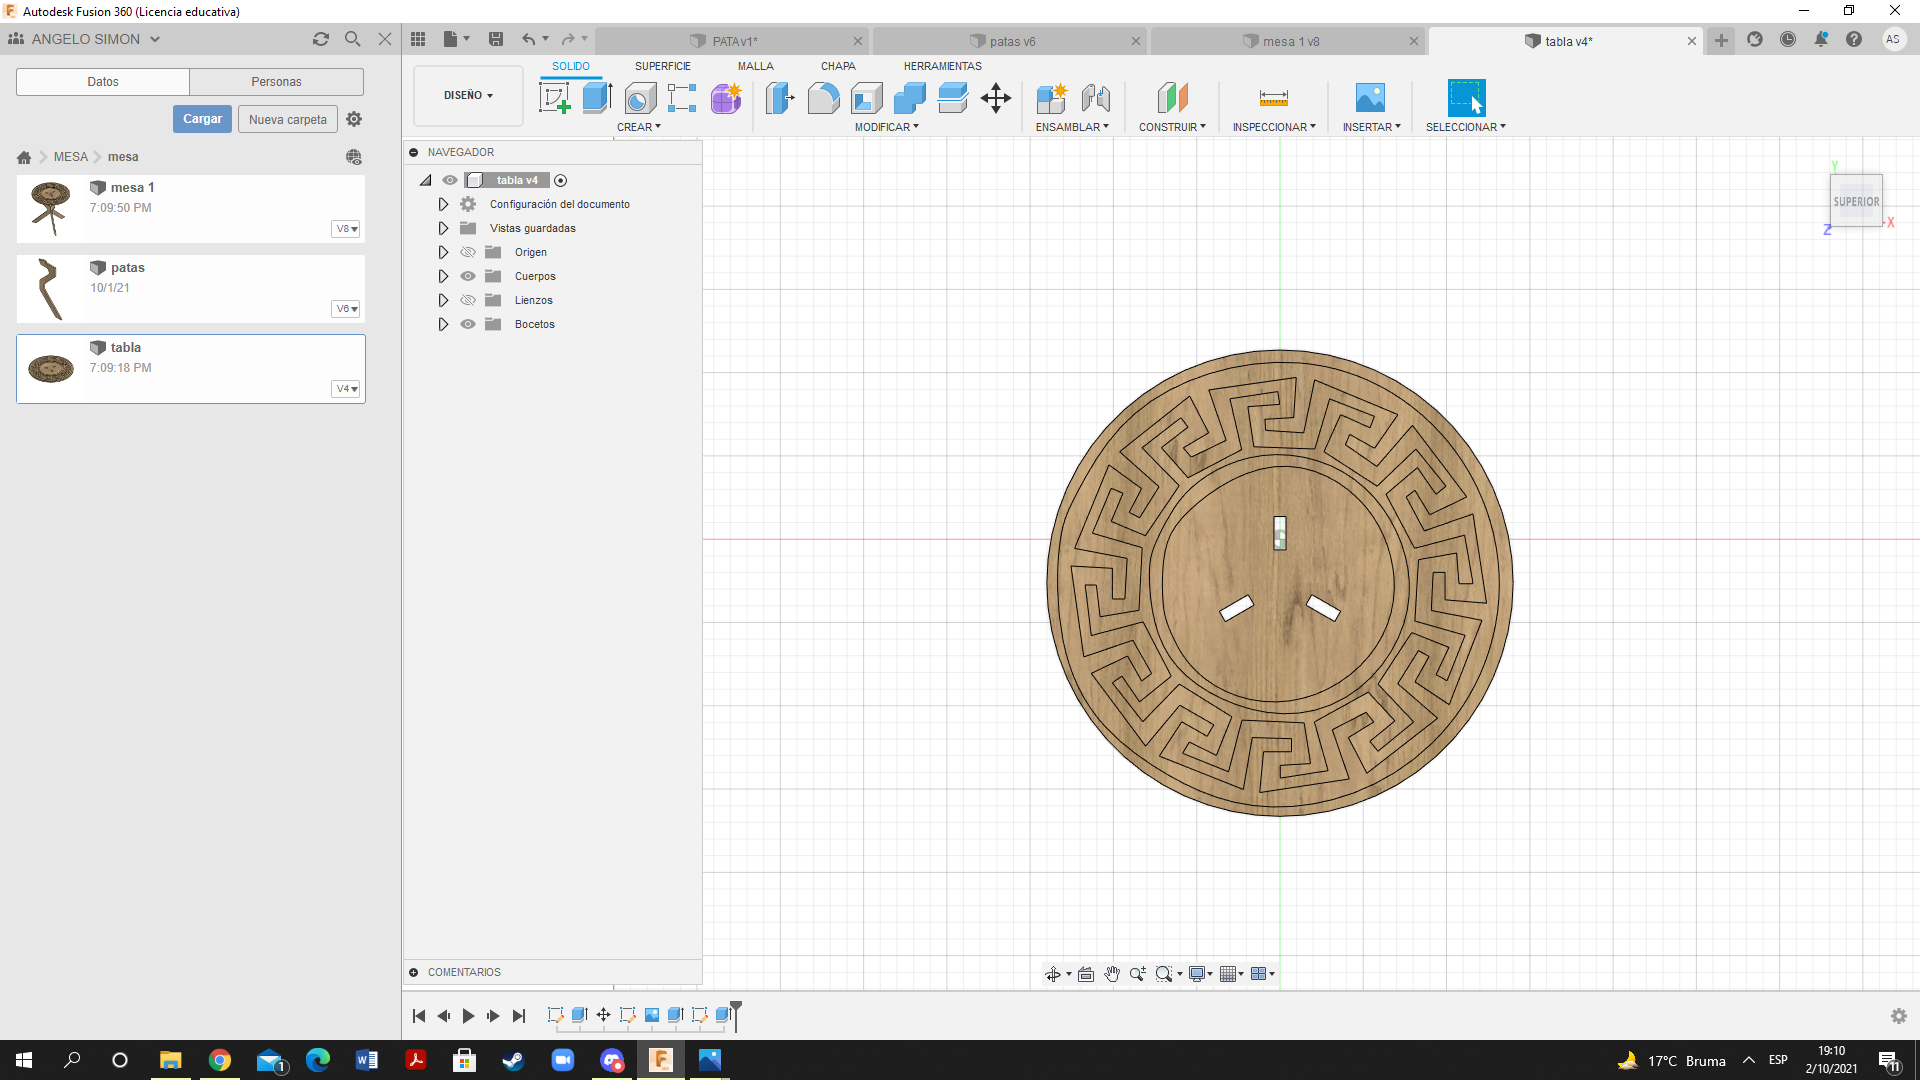Expand the Comentarios panel with its plus button
Viewport: 1920px width, 1080px height.
point(413,972)
